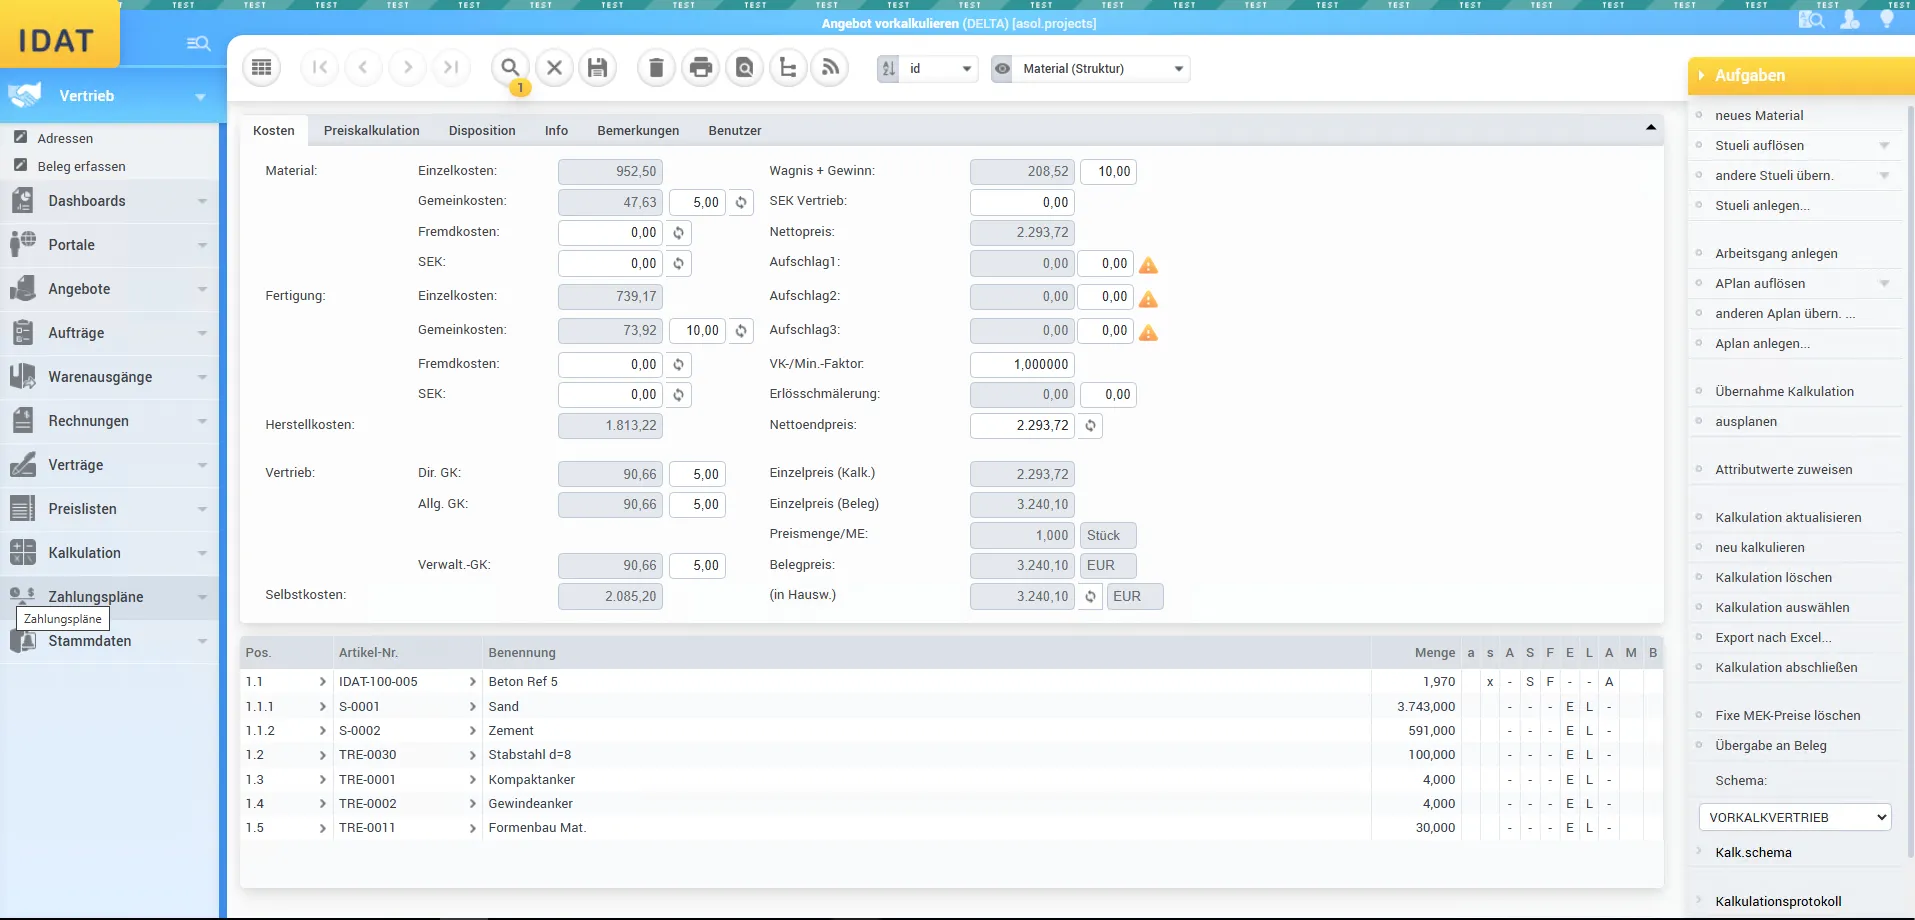The height and width of the screenshot is (920, 1915).
Task: Jump to last record arrow
Action: coord(451,68)
